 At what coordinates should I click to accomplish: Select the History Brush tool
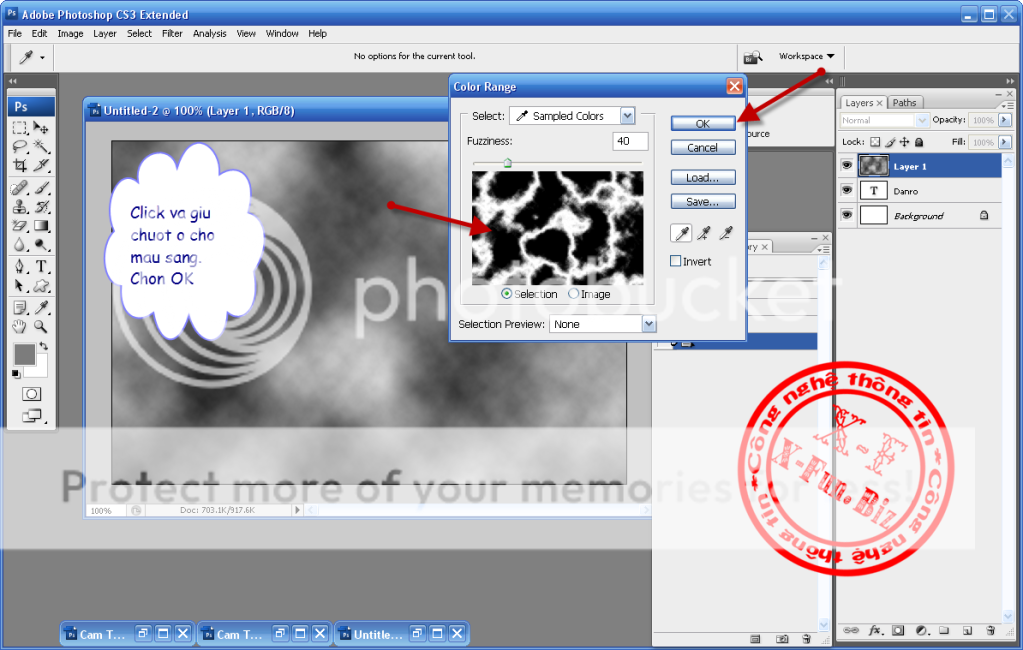coord(41,208)
